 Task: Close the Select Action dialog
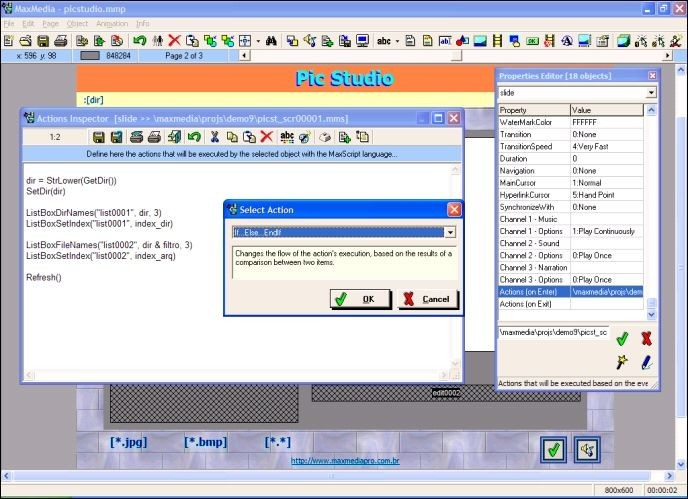454,210
